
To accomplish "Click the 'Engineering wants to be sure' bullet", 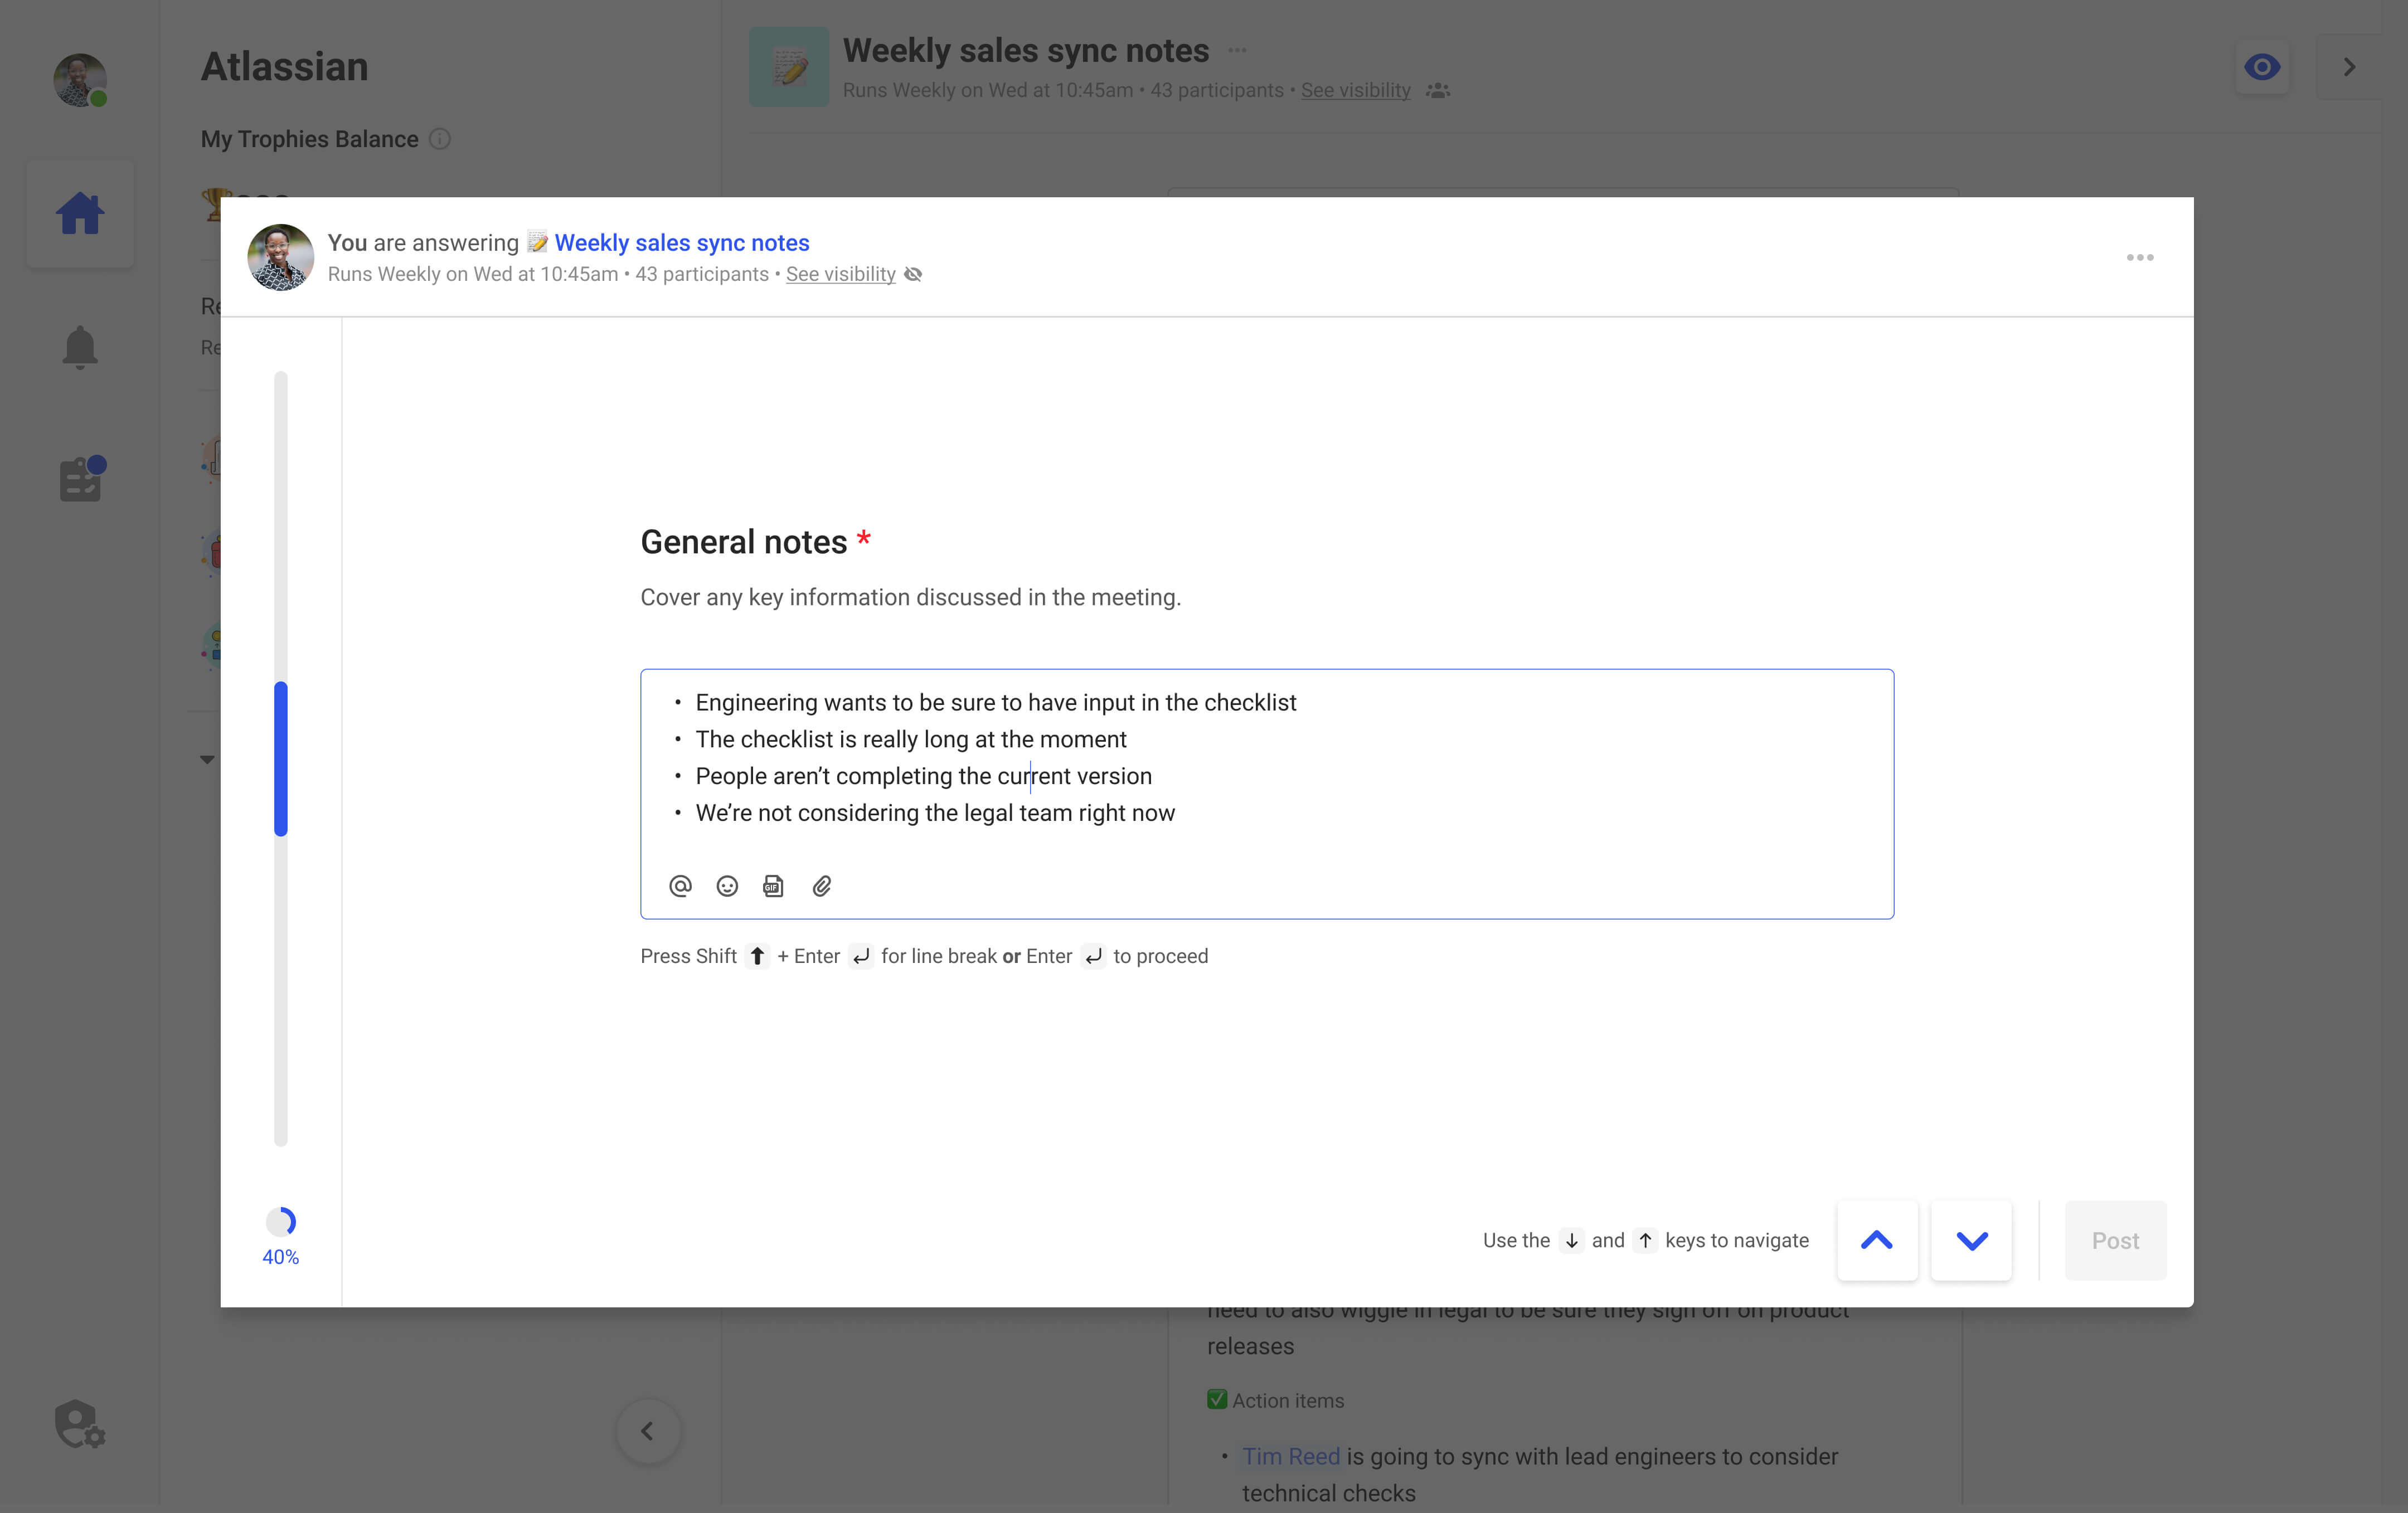I will pyautogui.click(x=996, y=702).
